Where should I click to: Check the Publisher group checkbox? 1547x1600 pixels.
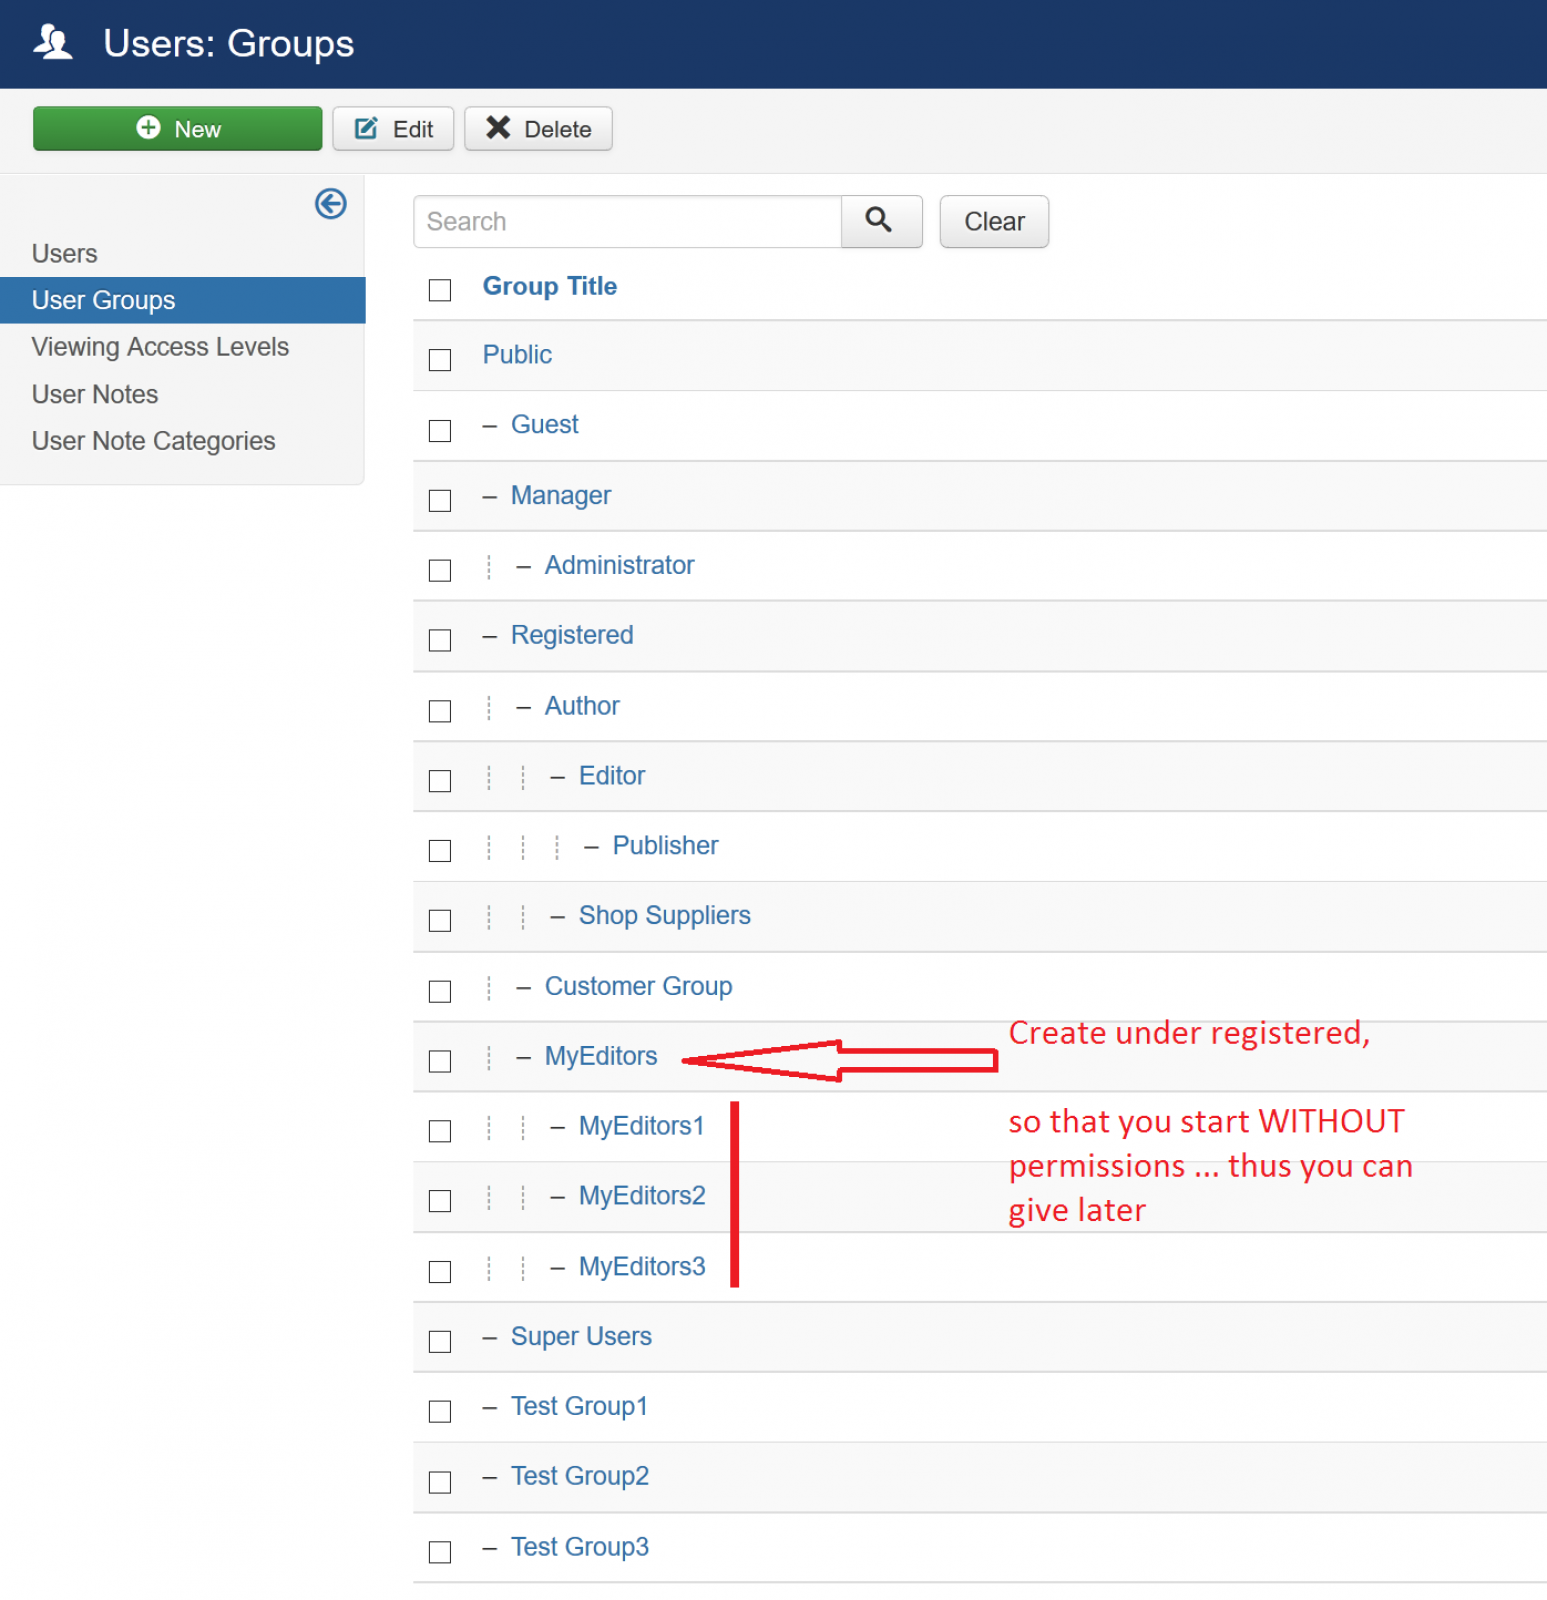[440, 850]
